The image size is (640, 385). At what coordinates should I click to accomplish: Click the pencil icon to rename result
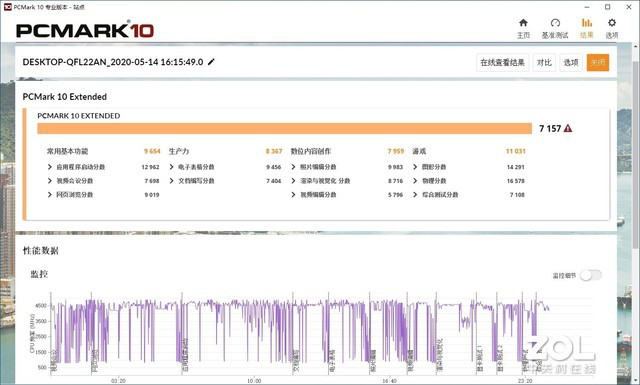pyautogui.click(x=211, y=62)
